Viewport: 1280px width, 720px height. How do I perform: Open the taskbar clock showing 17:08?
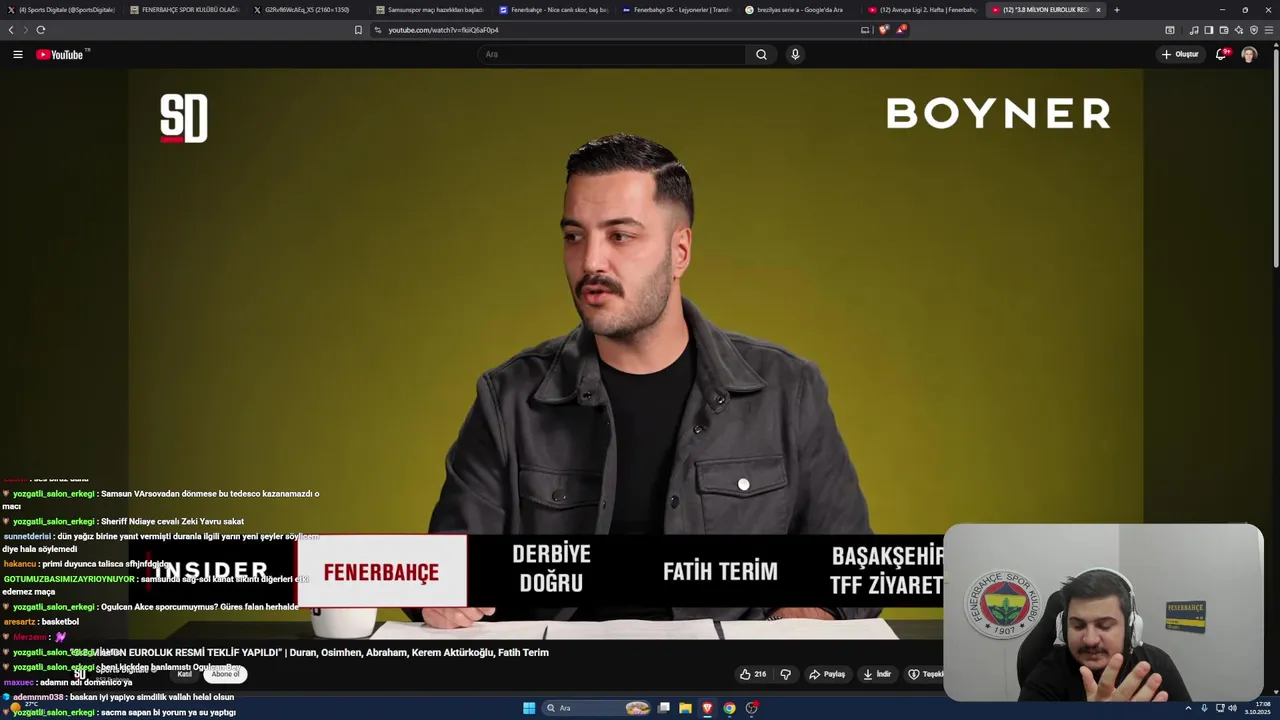(x=1258, y=708)
